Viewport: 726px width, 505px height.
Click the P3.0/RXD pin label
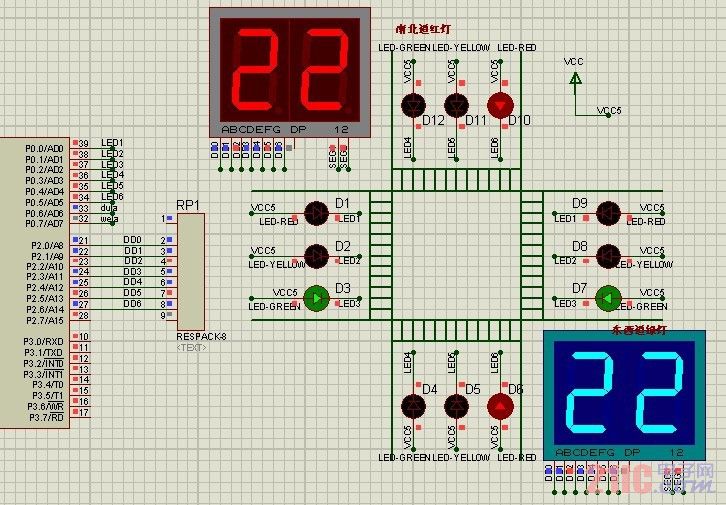coord(44,342)
